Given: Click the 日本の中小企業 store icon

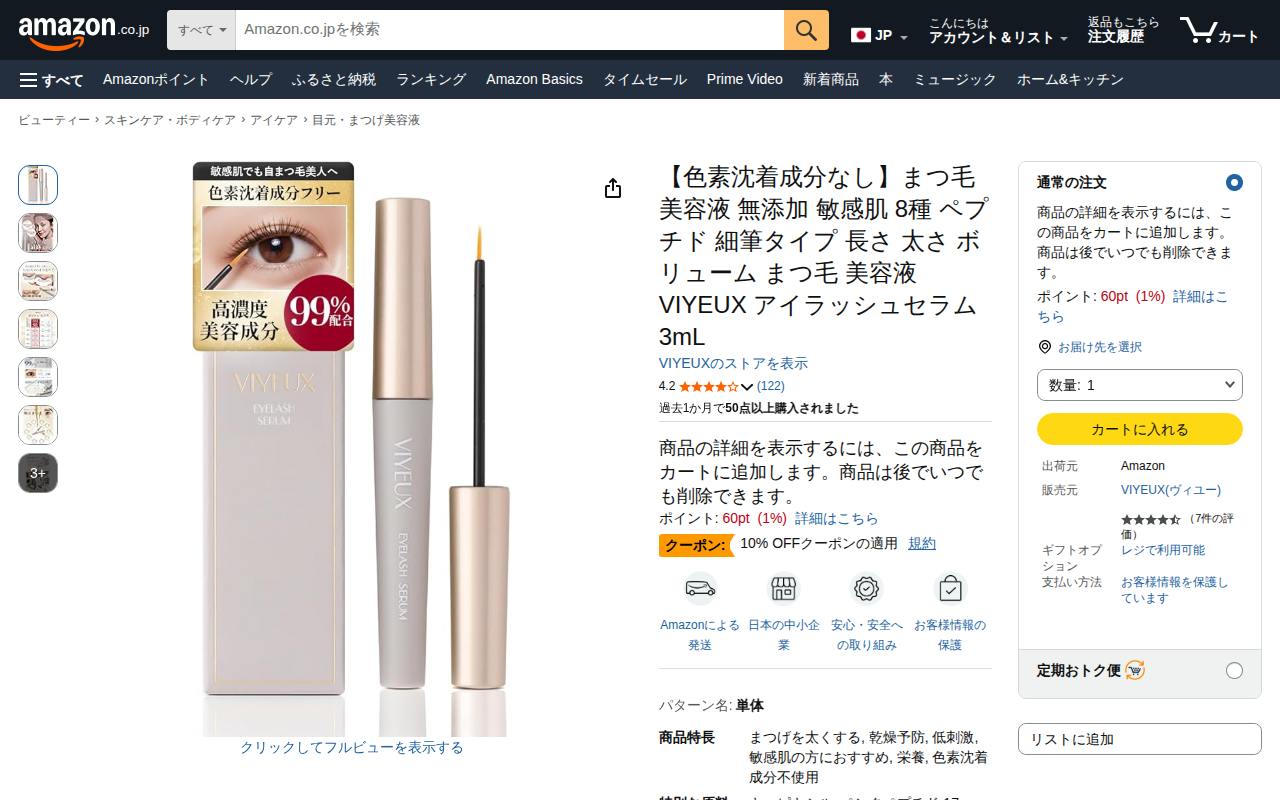Looking at the screenshot, I should coord(784,588).
